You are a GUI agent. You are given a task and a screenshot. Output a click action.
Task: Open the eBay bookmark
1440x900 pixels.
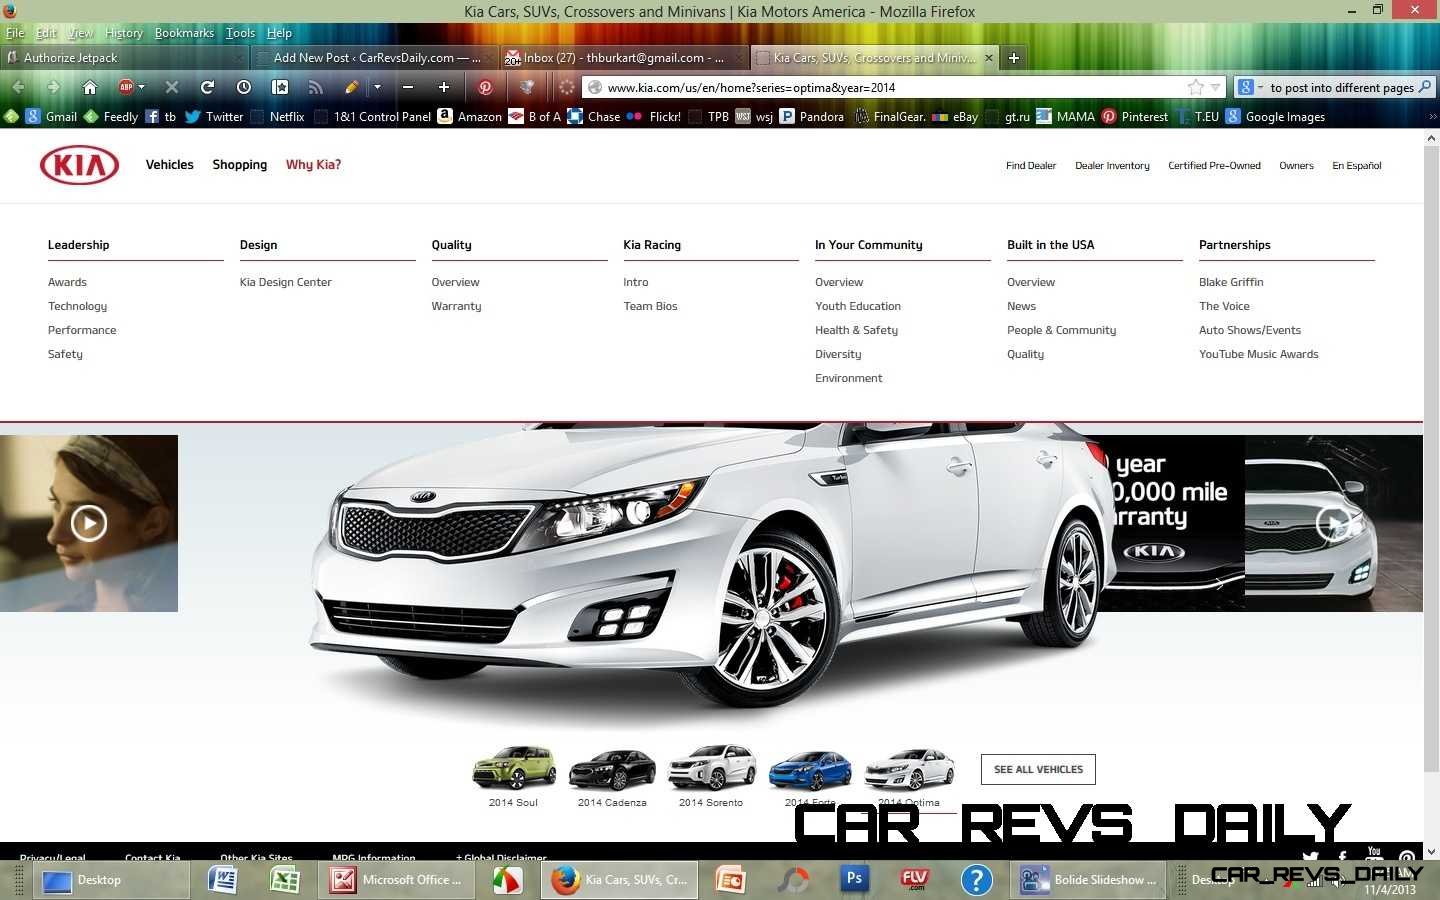pos(955,116)
